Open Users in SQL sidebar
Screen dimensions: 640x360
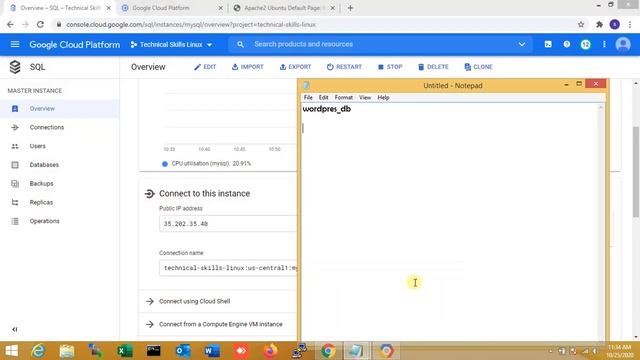(x=60, y=146)
